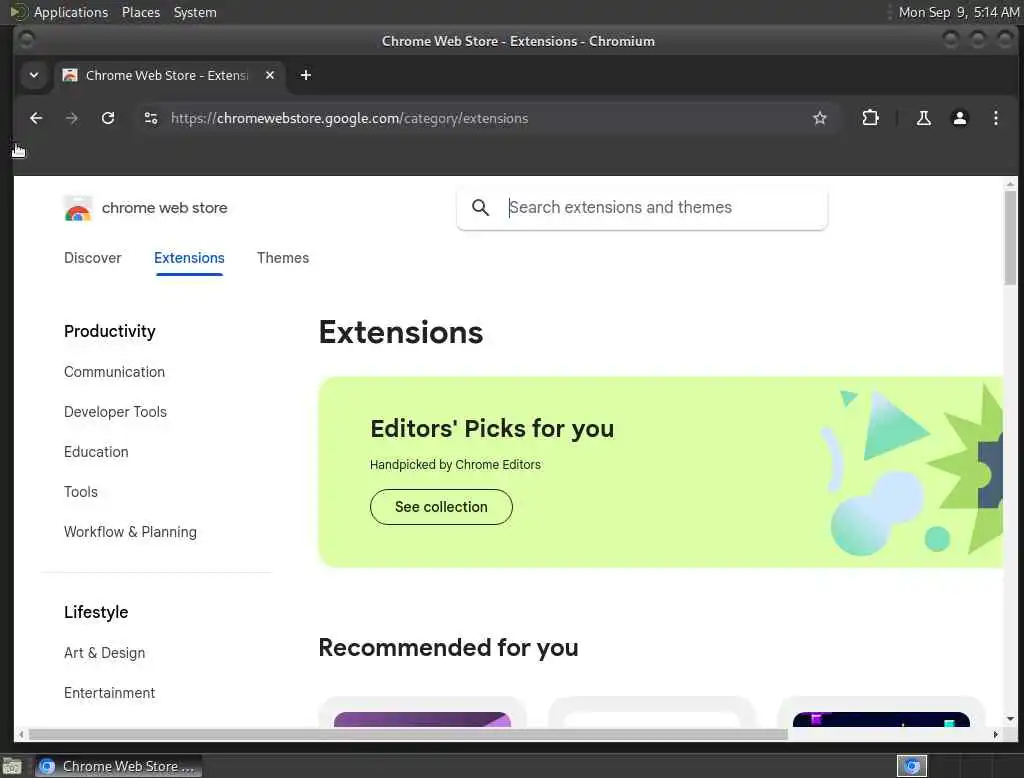Click the search magnifier icon
Viewport: 1024px width, 778px height.
481,208
